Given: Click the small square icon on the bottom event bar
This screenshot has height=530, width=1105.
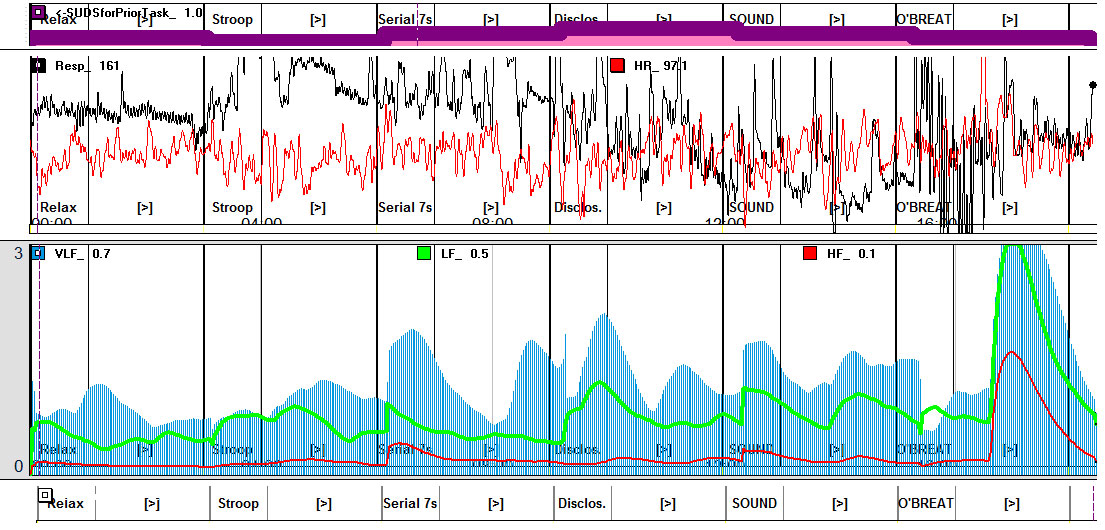Looking at the screenshot, I should 44,494.
